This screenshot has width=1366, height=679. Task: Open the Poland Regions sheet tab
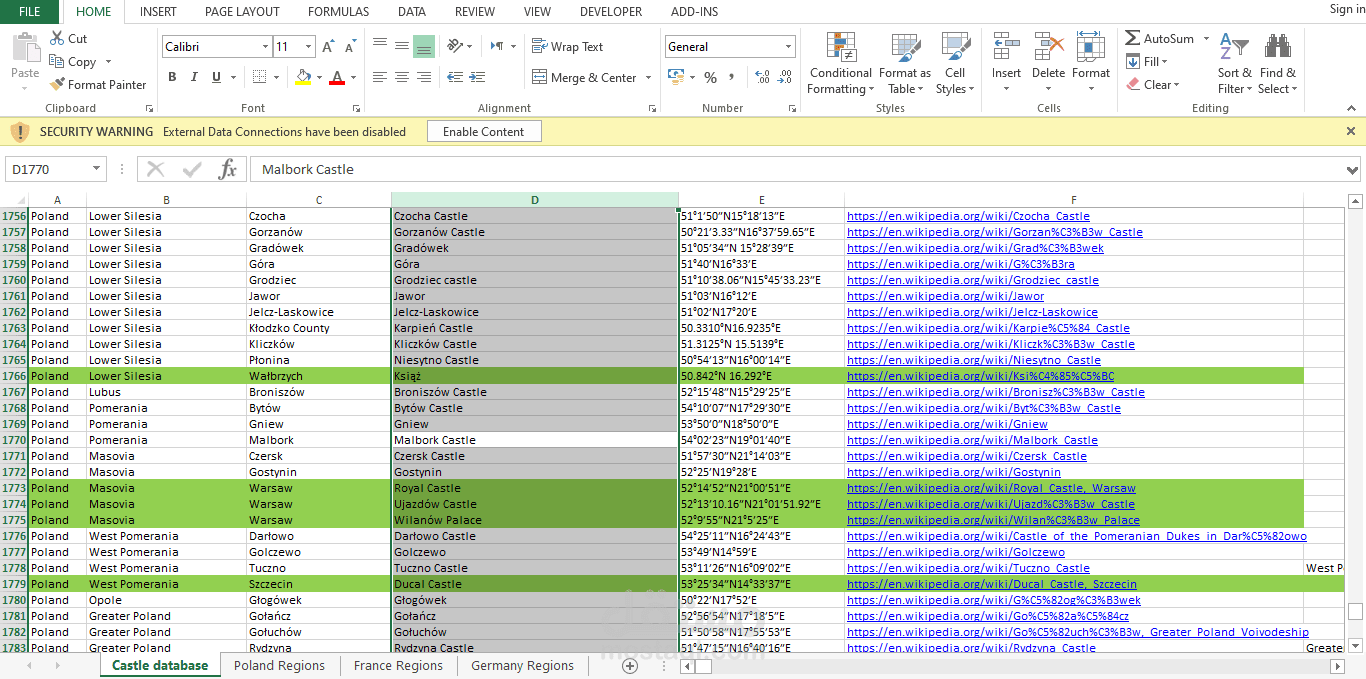pos(279,665)
